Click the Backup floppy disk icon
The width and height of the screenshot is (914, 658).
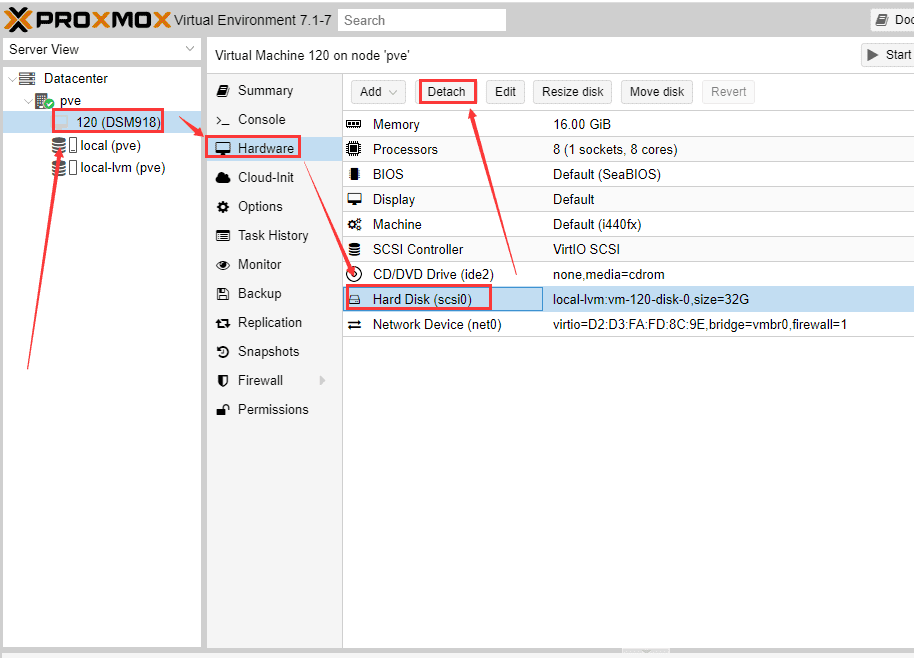point(223,294)
